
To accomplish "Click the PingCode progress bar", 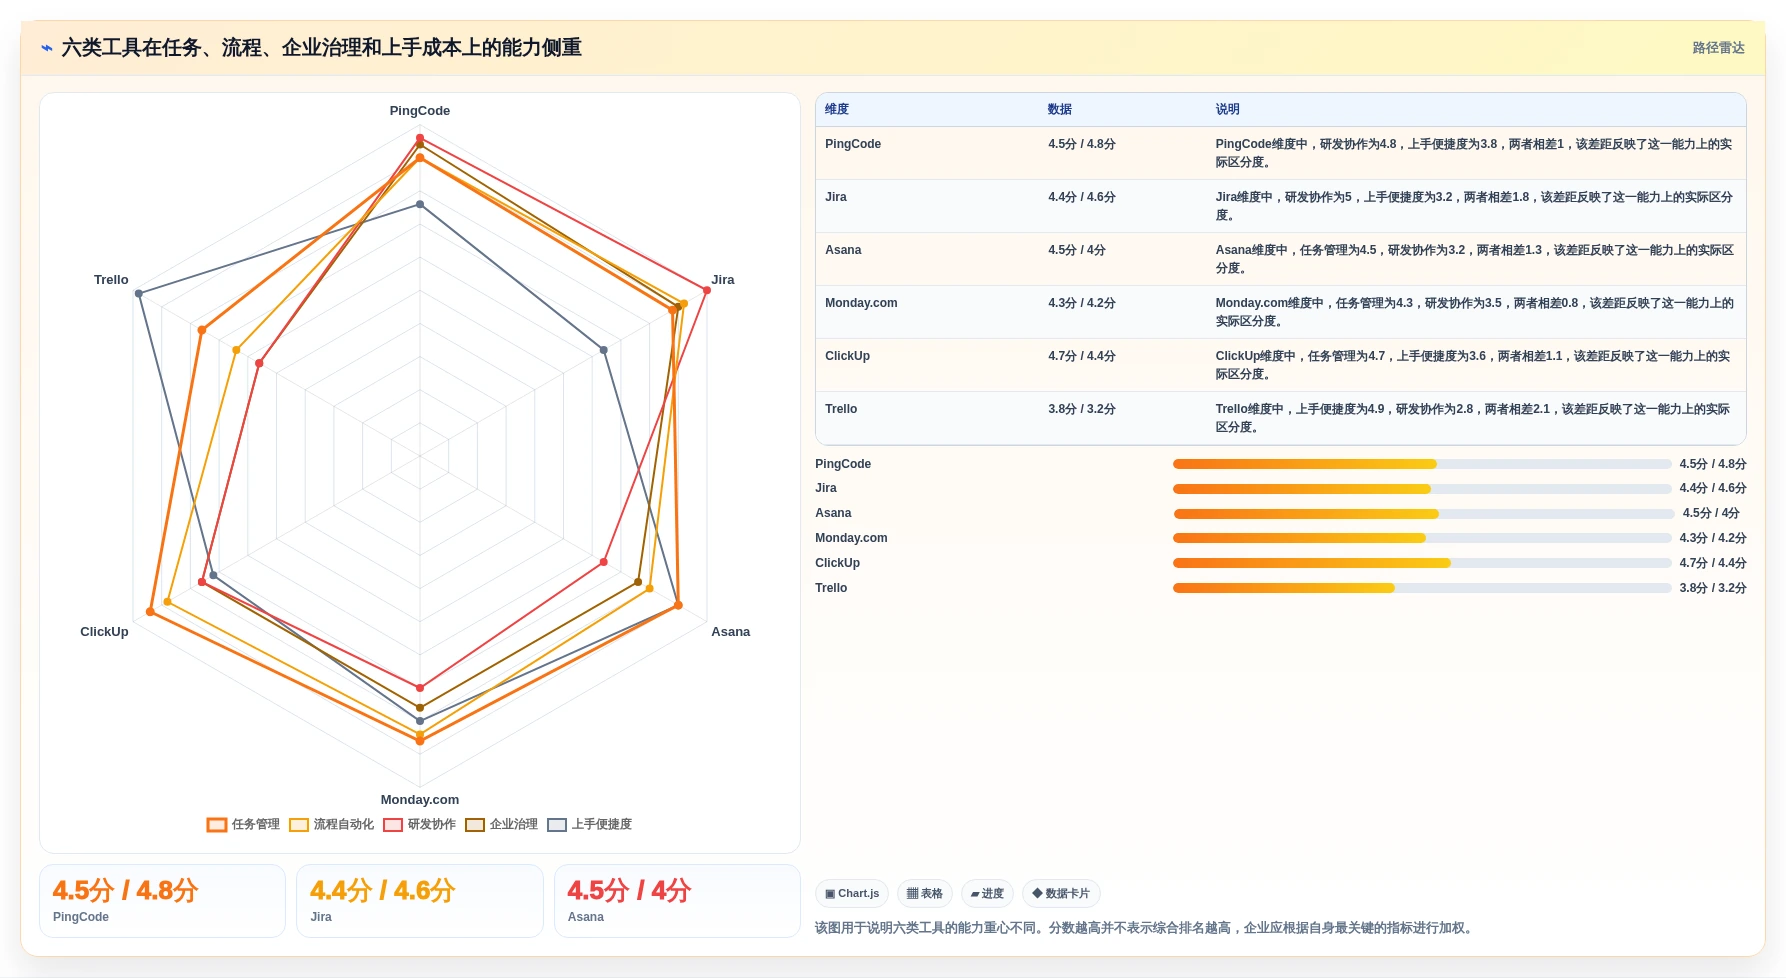I will point(1422,464).
